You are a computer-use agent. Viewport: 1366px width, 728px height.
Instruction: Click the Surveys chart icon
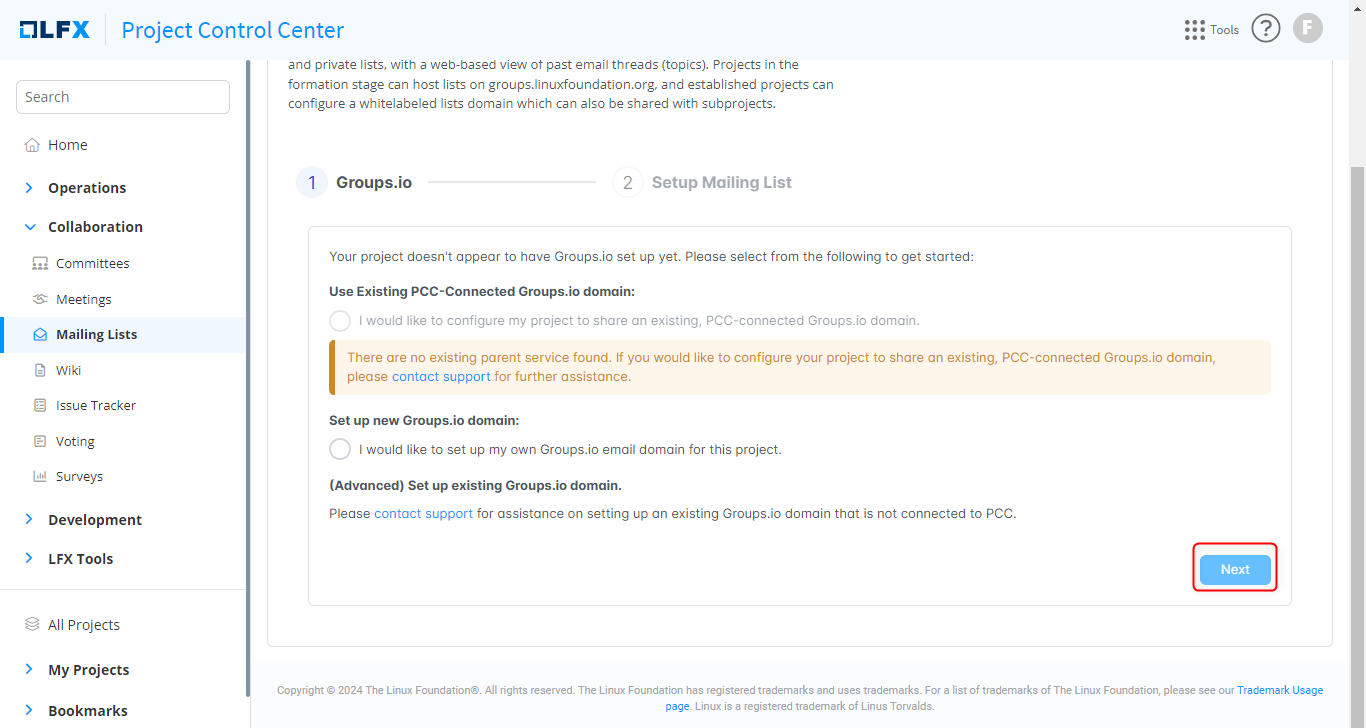point(40,477)
